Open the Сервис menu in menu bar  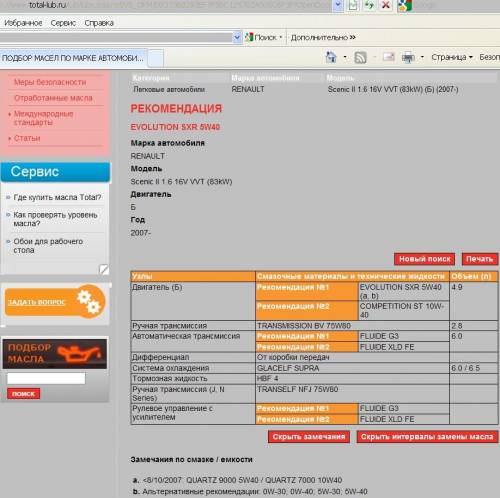(63, 23)
